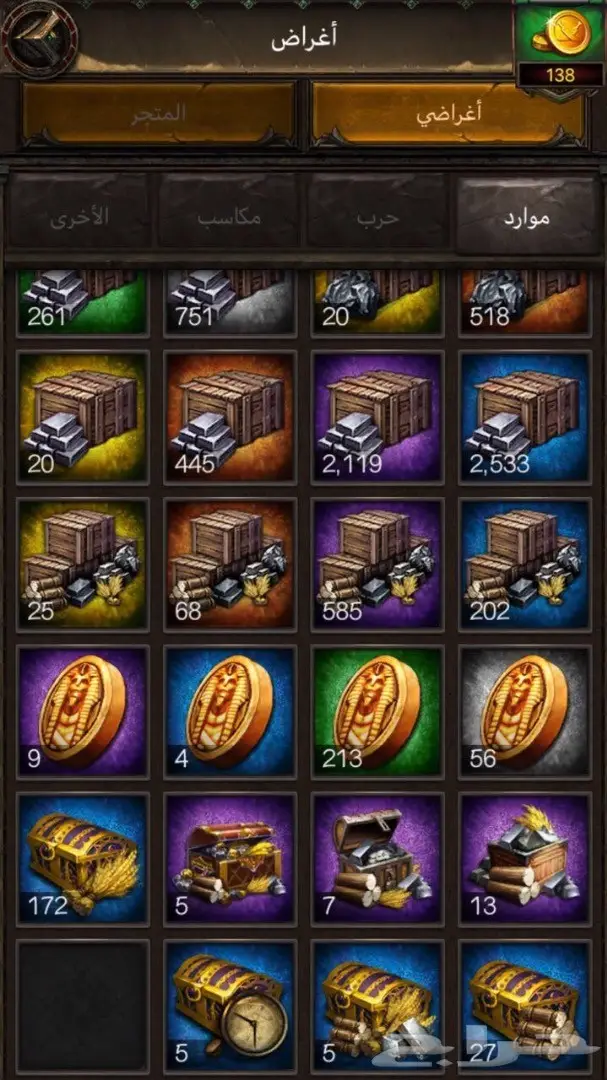Choose the golden chest with logs showing 27
The width and height of the screenshot is (607, 1080).
tap(525, 1006)
